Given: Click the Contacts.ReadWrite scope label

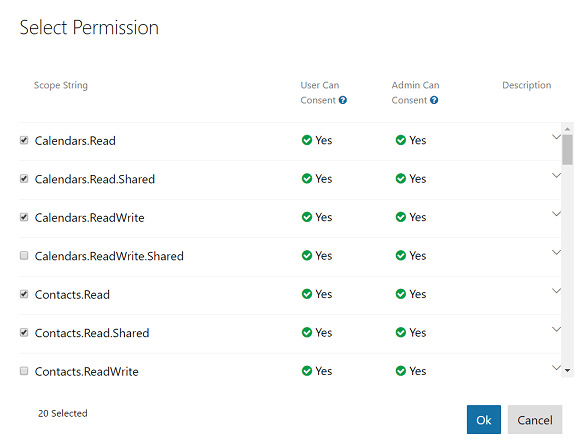Looking at the screenshot, I should (86, 371).
